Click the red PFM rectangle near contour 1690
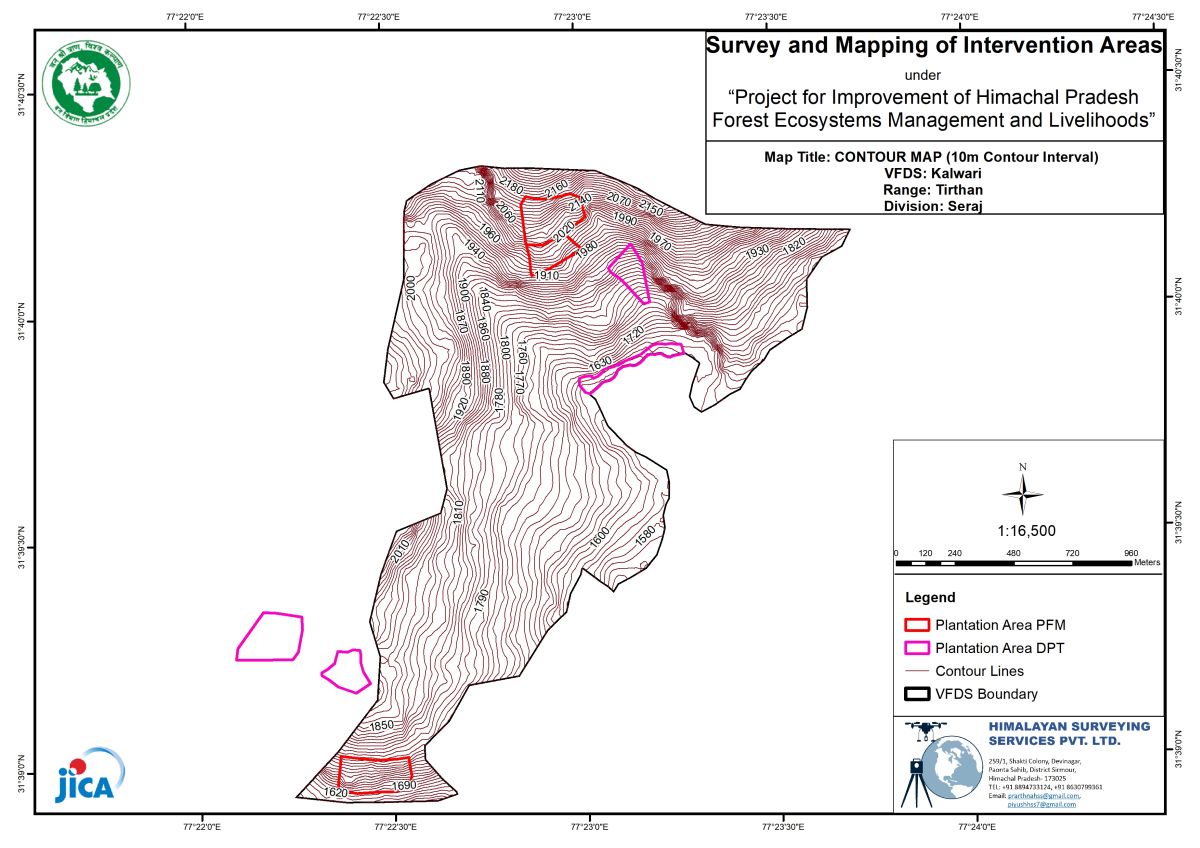This screenshot has width=1200, height=848. click(375, 775)
